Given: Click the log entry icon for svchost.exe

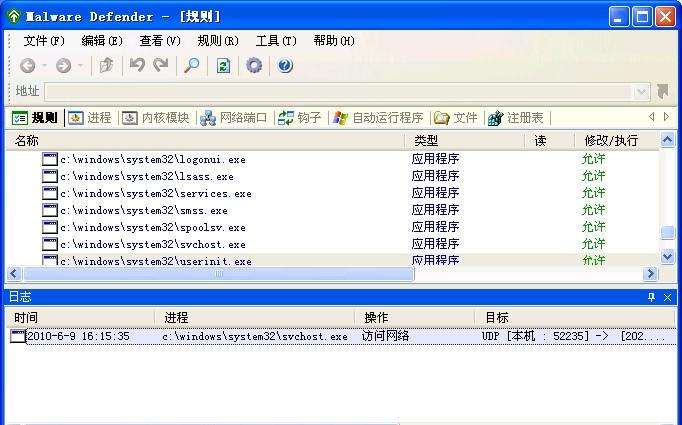Looking at the screenshot, I should pyautogui.click(x=18, y=336).
